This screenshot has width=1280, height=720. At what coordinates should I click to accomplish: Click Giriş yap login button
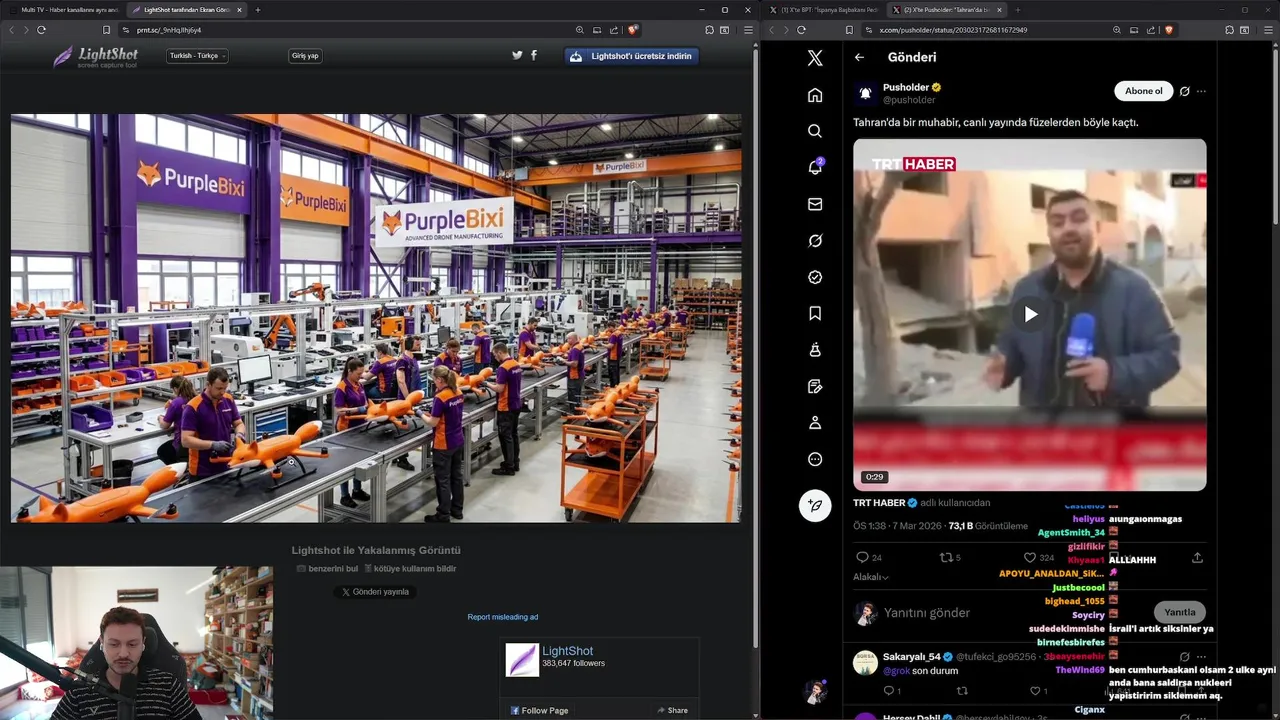[x=305, y=56]
